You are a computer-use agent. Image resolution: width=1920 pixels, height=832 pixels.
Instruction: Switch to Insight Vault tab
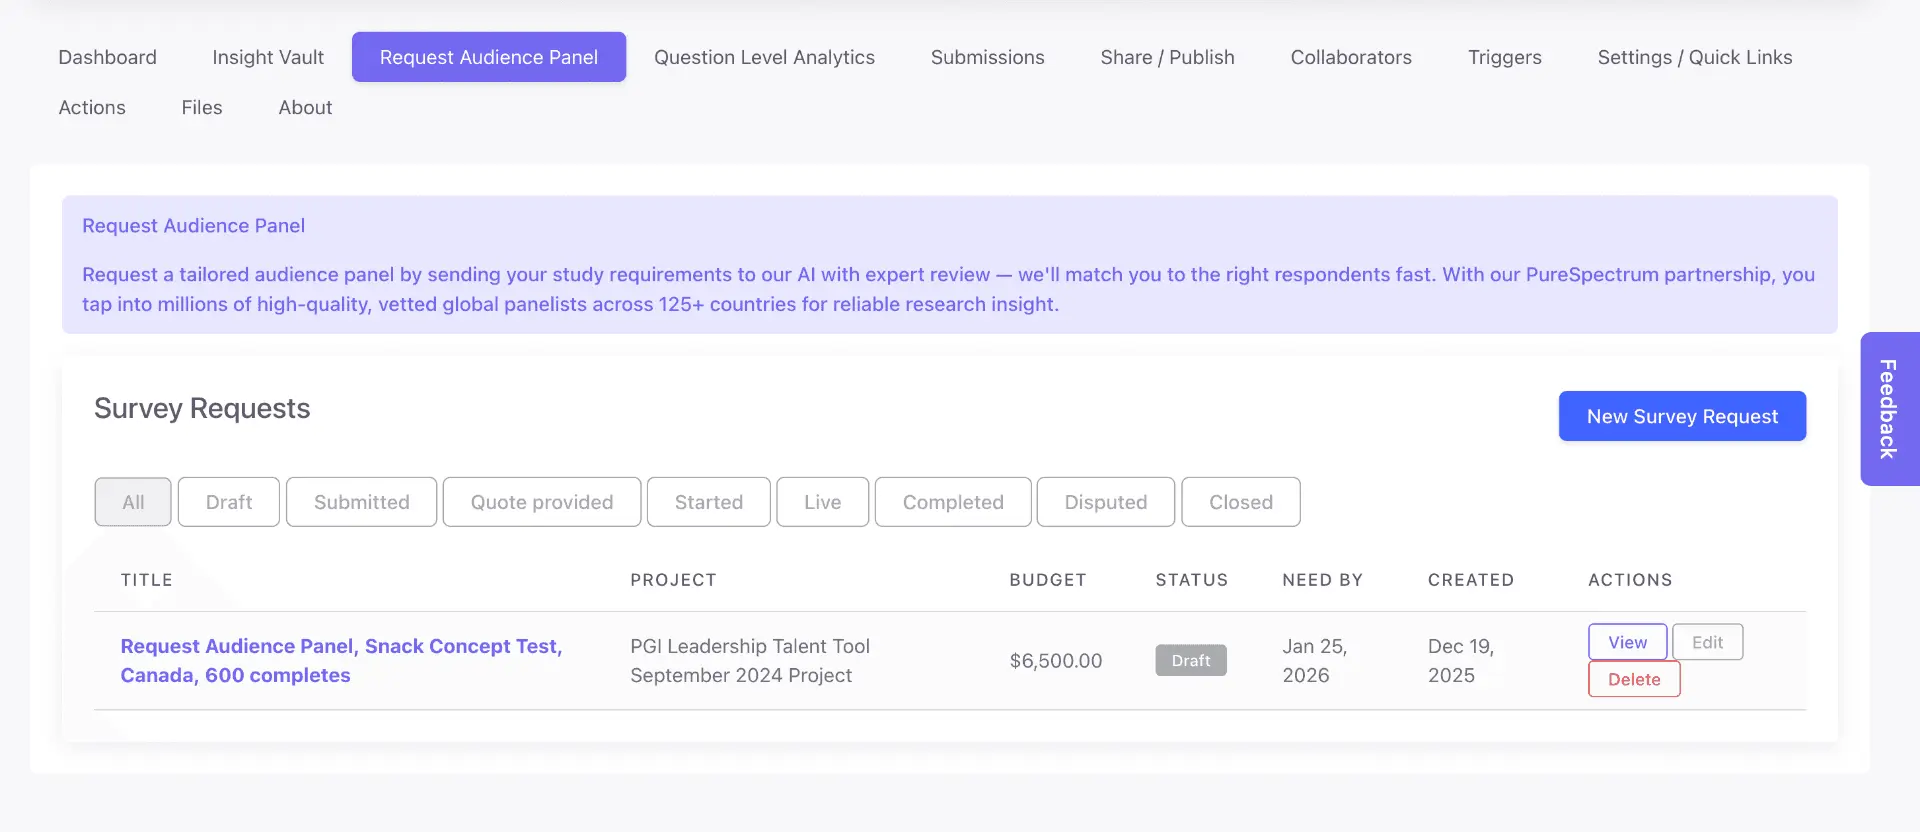point(268,57)
